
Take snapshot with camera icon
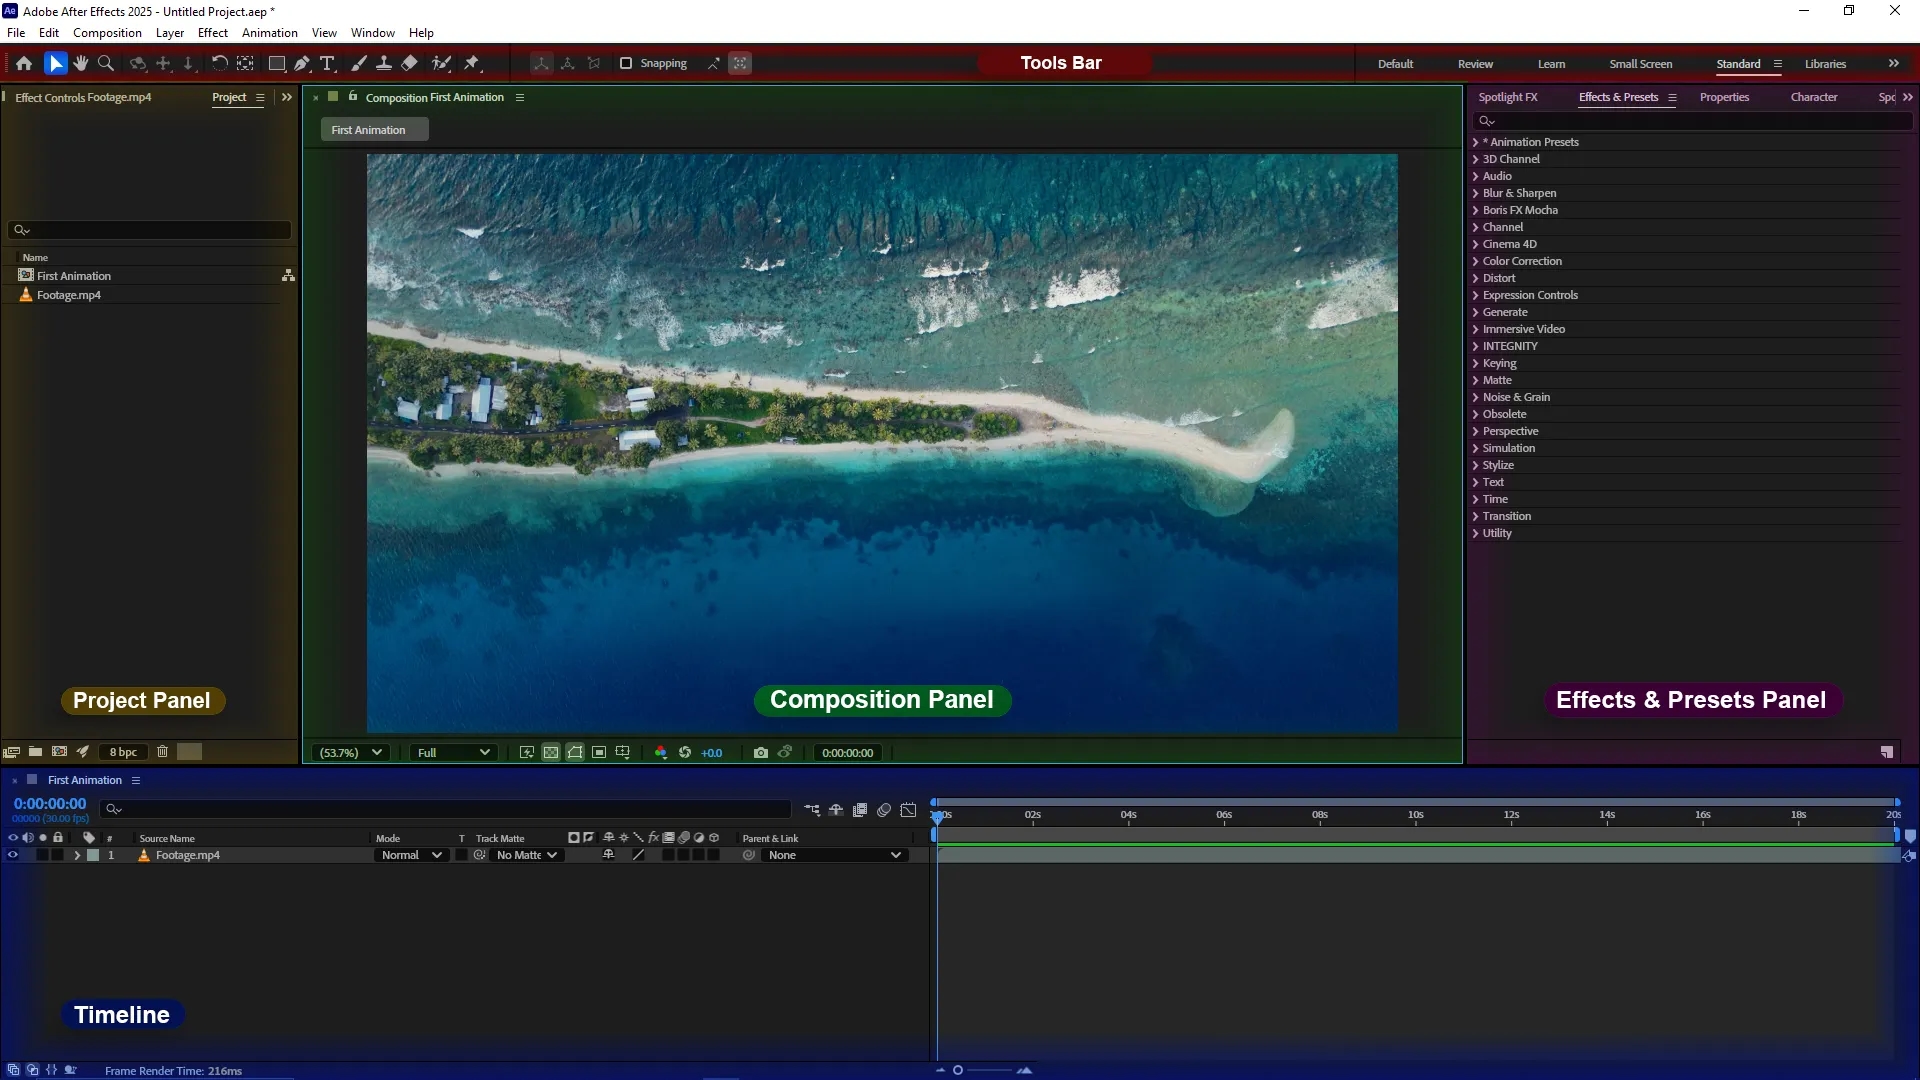point(761,753)
